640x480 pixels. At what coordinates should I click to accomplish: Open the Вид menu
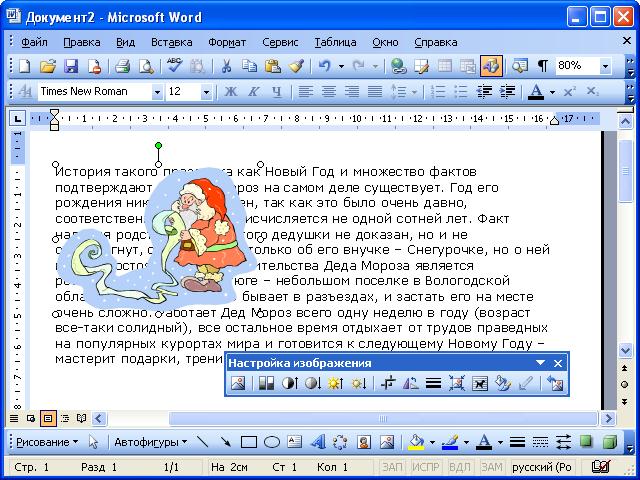[x=125, y=42]
